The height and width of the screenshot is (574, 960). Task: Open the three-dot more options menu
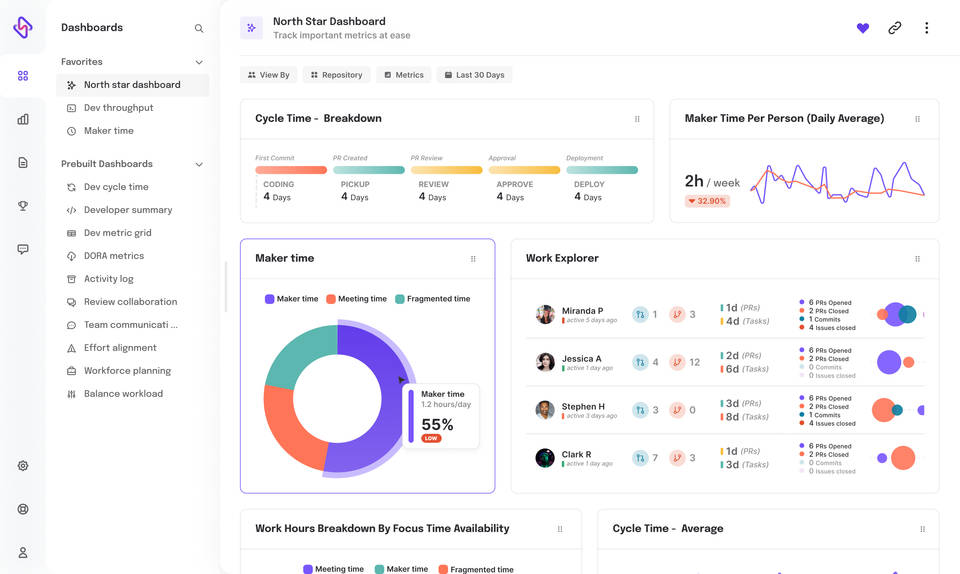[x=926, y=28]
